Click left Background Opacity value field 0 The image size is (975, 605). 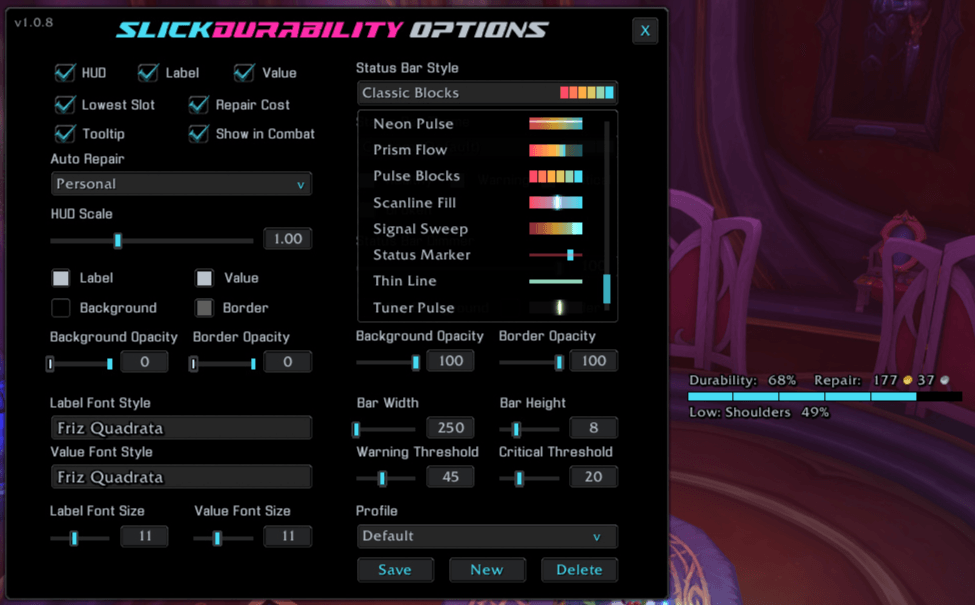pos(145,362)
